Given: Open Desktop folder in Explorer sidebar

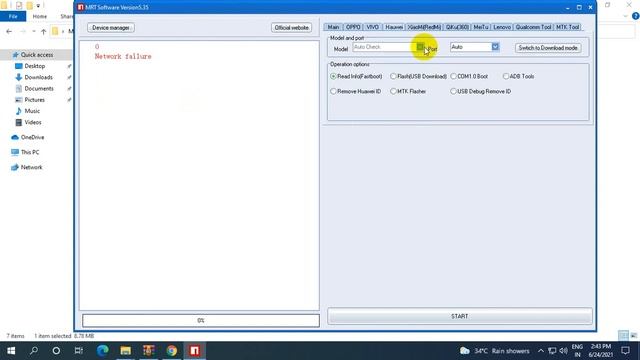Looking at the screenshot, I should [35, 66].
